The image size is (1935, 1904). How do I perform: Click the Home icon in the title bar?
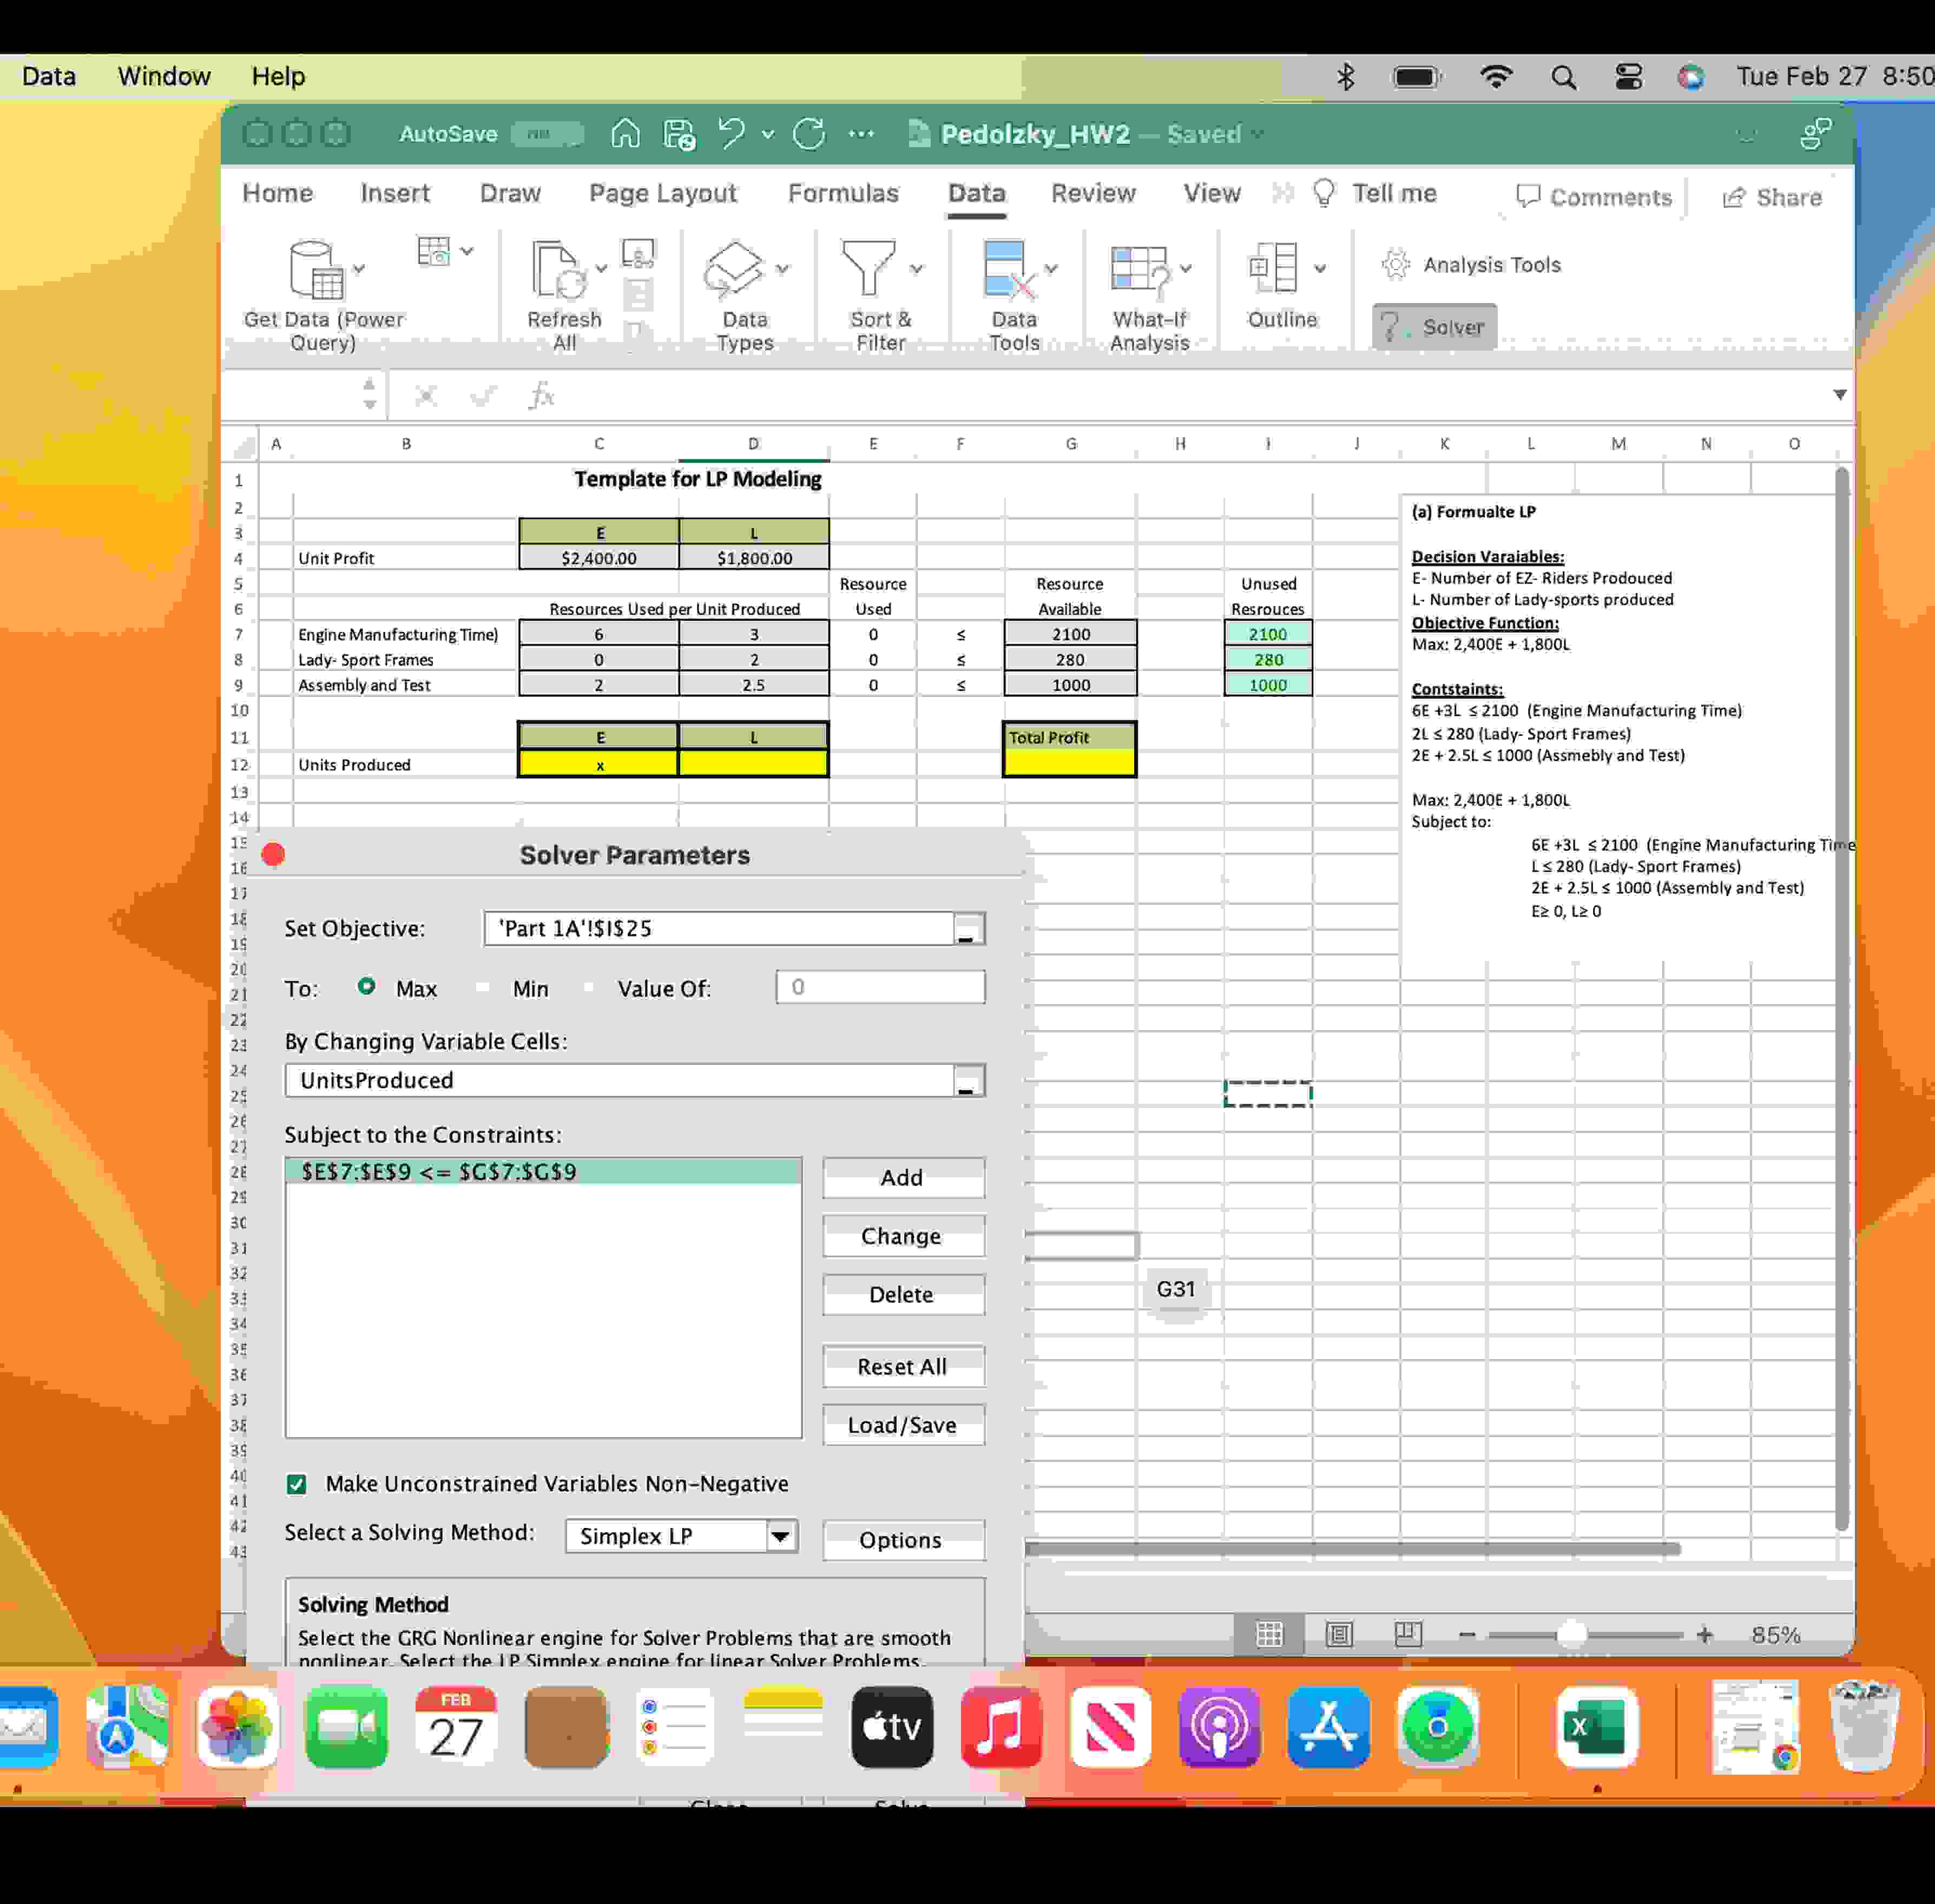(625, 133)
